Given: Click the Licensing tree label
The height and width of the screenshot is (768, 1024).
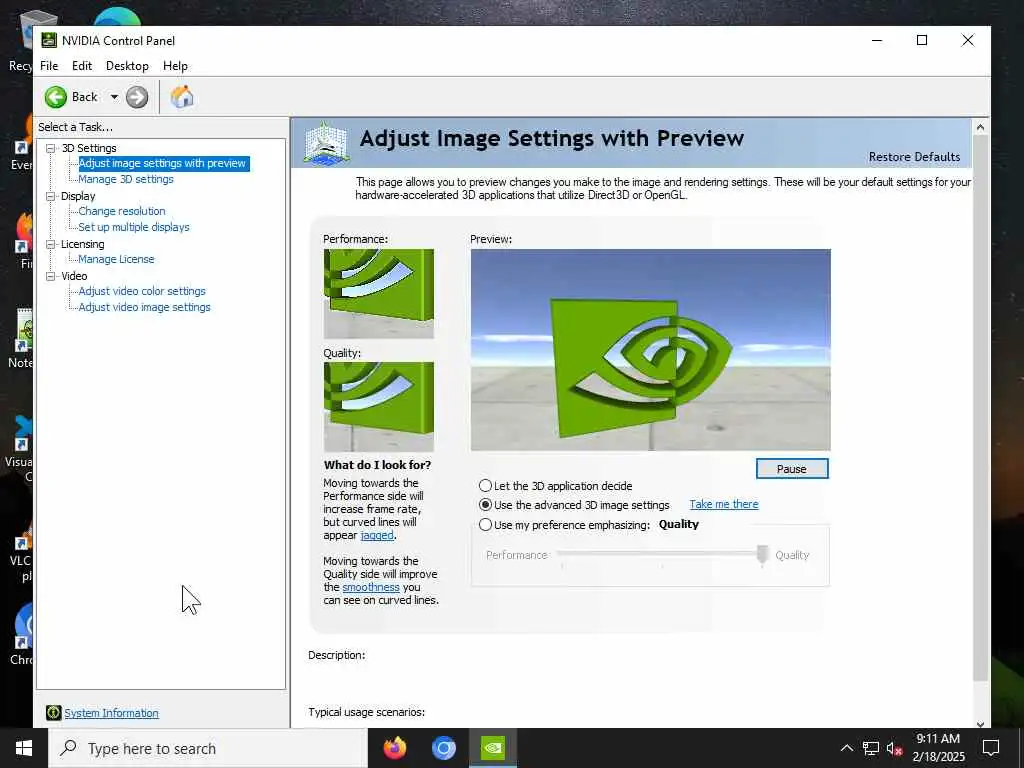Looking at the screenshot, I should [x=82, y=244].
